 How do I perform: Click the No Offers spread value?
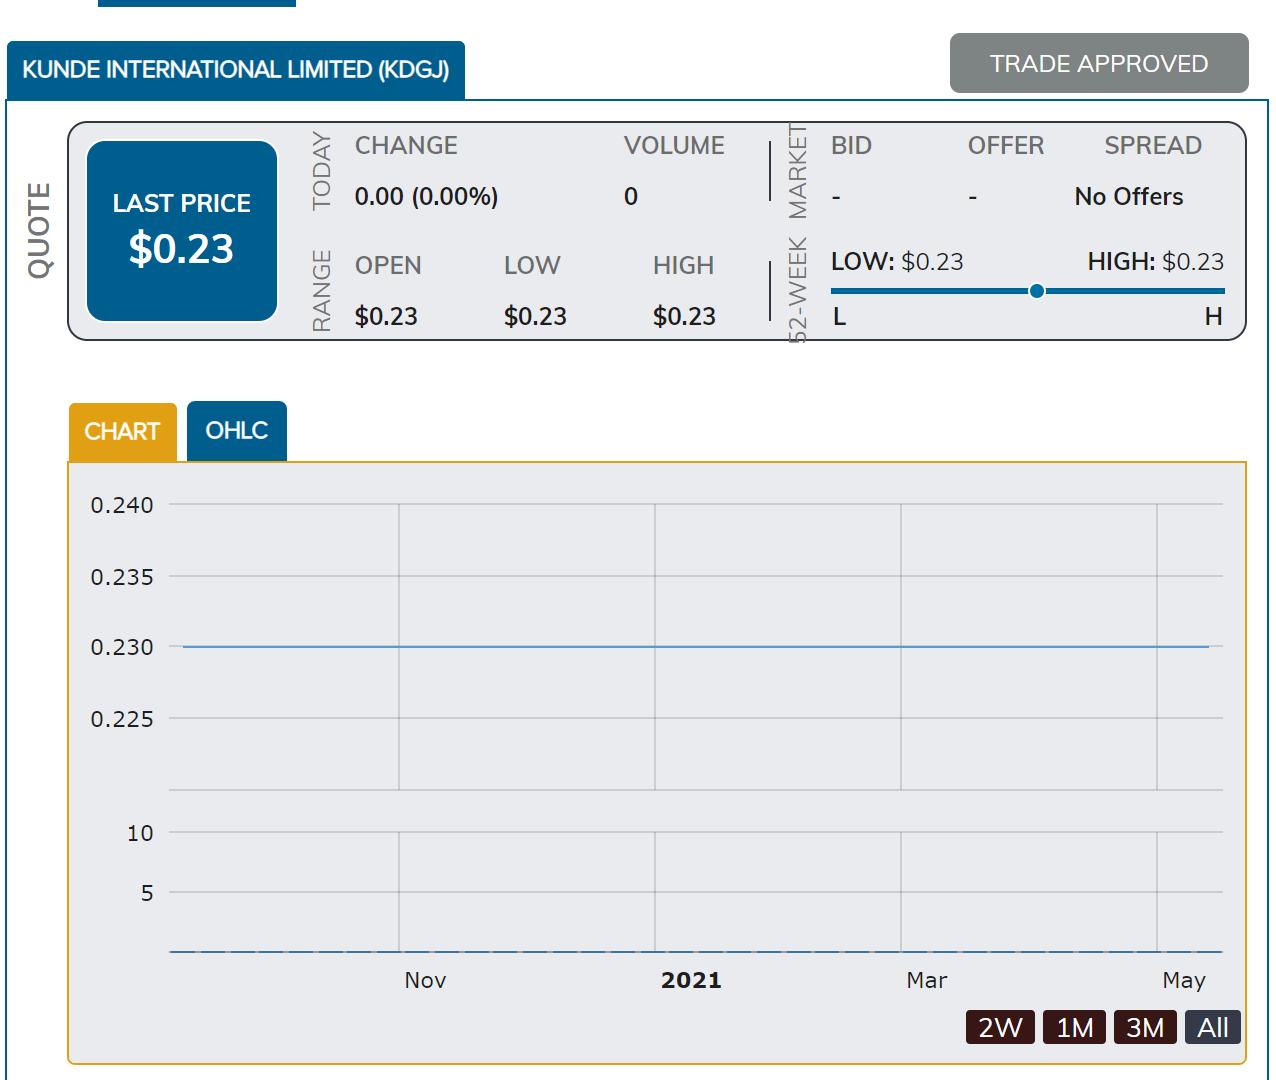click(x=1128, y=197)
